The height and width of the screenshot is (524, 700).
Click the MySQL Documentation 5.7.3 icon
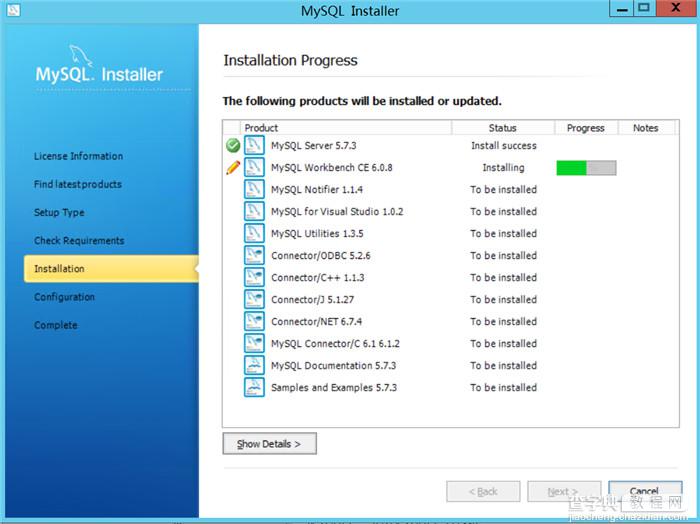click(x=254, y=366)
